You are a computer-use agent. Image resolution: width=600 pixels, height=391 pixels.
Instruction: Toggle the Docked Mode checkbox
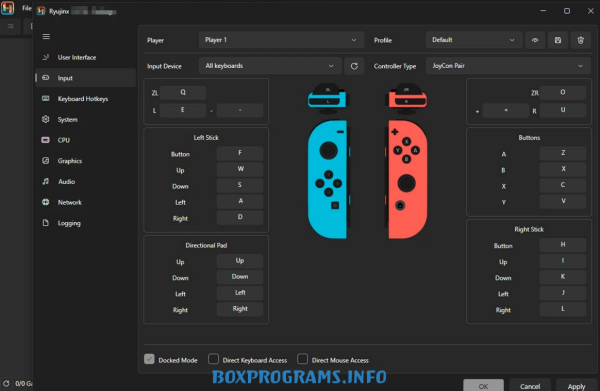[x=149, y=359]
